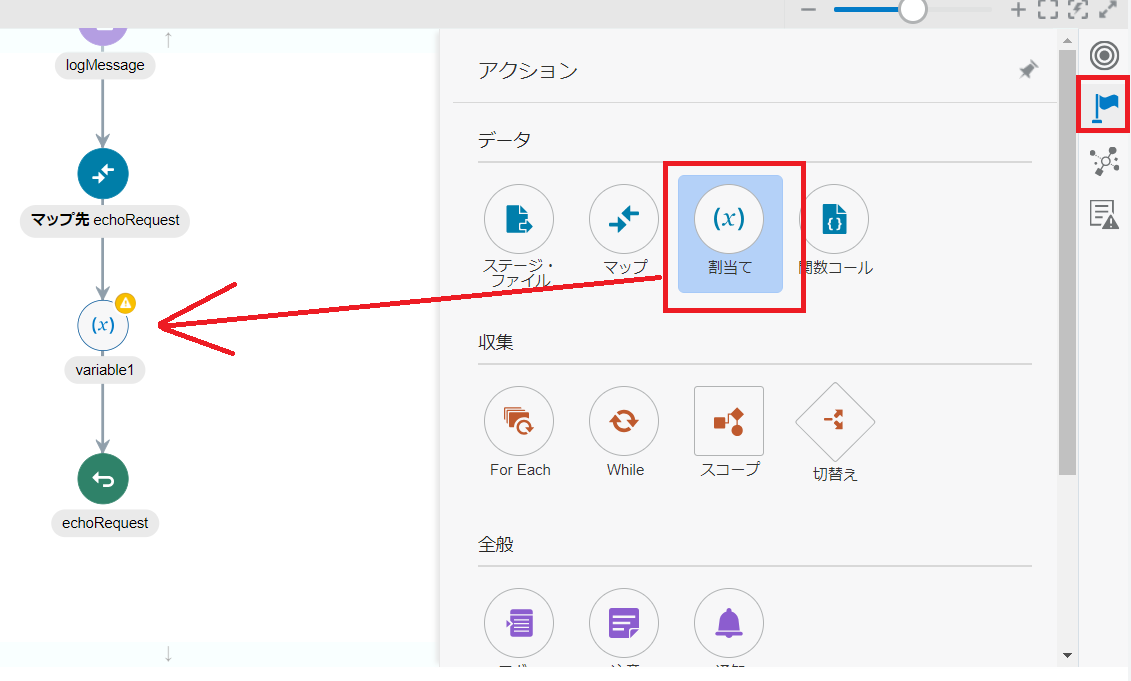This screenshot has width=1131, height=681.
Task: Pick the While loop action
Action: click(624, 421)
